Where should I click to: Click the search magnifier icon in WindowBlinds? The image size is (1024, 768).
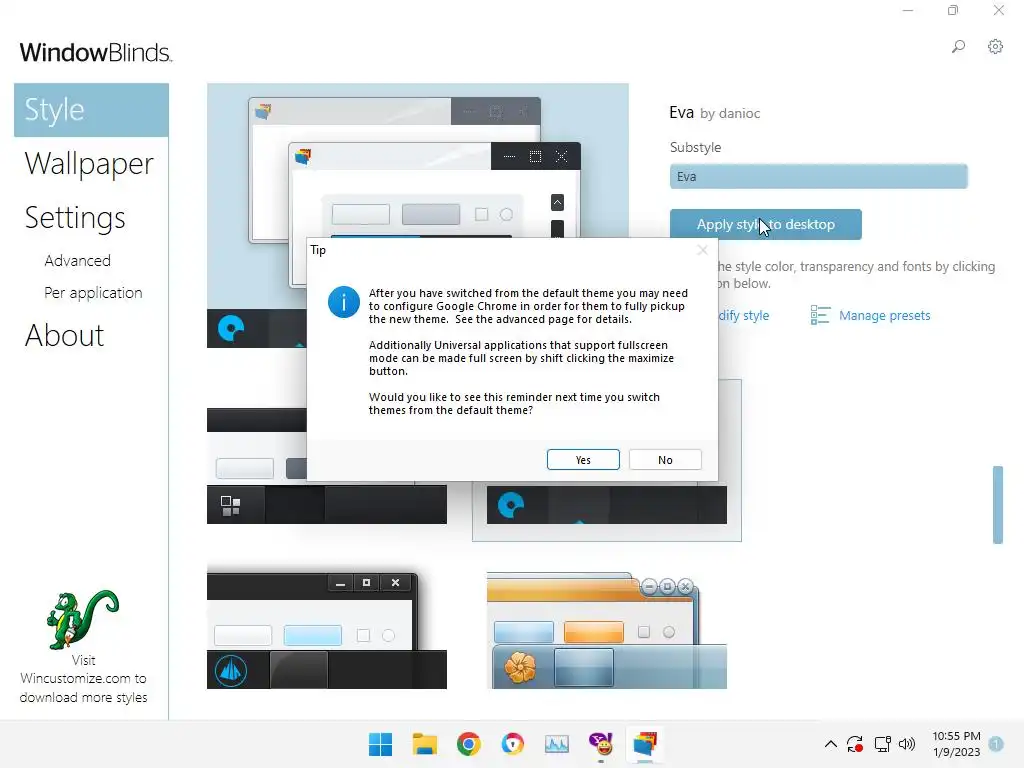tap(958, 46)
